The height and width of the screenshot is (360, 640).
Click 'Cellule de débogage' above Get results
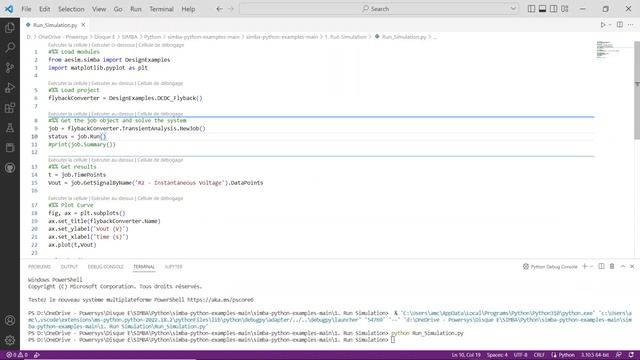click(160, 160)
